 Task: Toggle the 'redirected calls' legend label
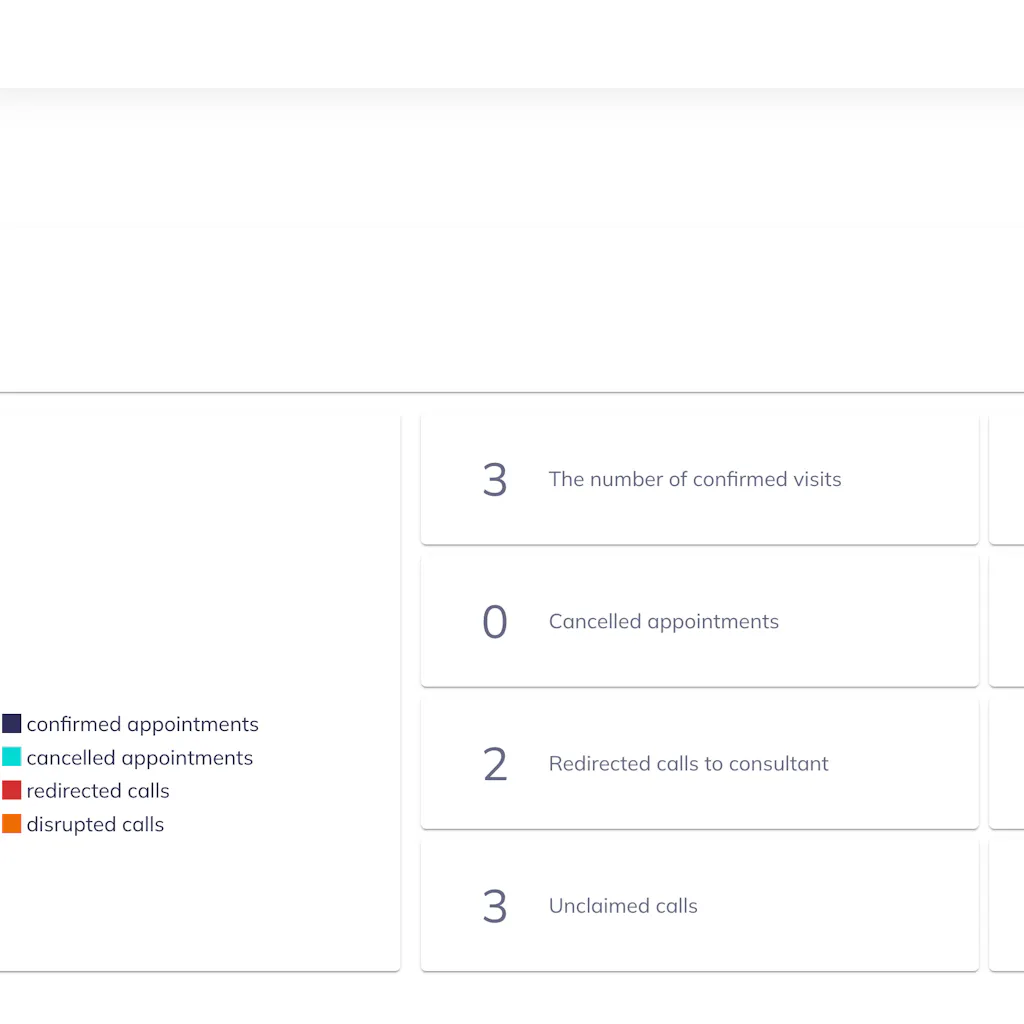click(x=98, y=791)
